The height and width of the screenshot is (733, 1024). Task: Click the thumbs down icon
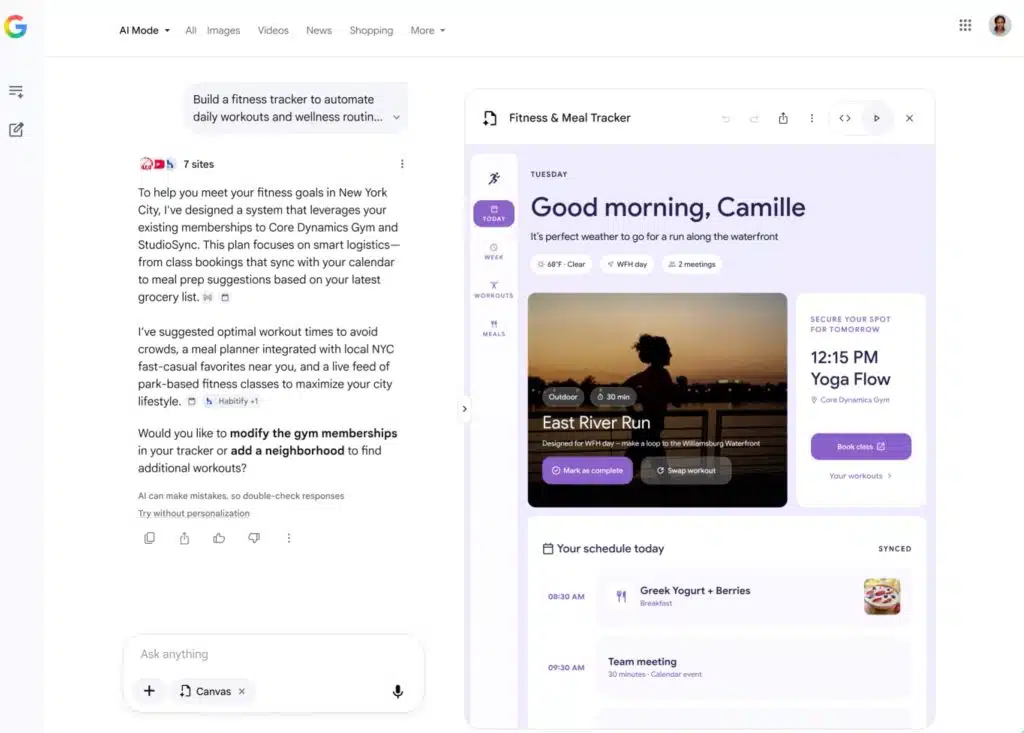click(254, 538)
